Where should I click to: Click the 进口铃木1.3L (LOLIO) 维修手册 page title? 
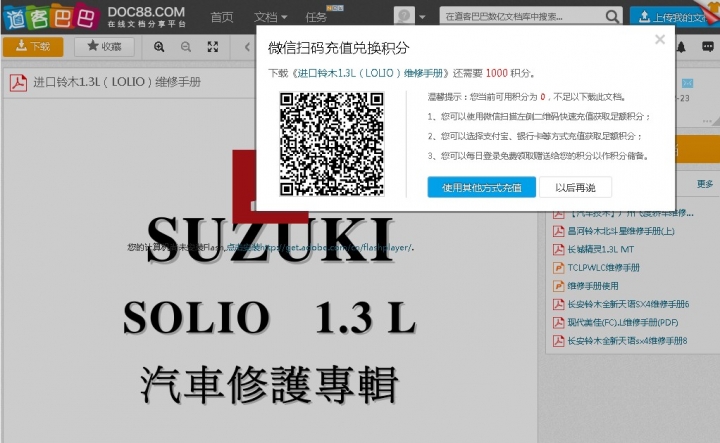117,82
